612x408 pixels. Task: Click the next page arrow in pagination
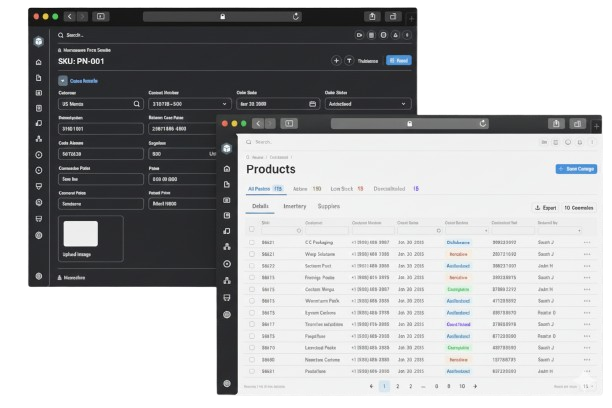tap(475, 386)
